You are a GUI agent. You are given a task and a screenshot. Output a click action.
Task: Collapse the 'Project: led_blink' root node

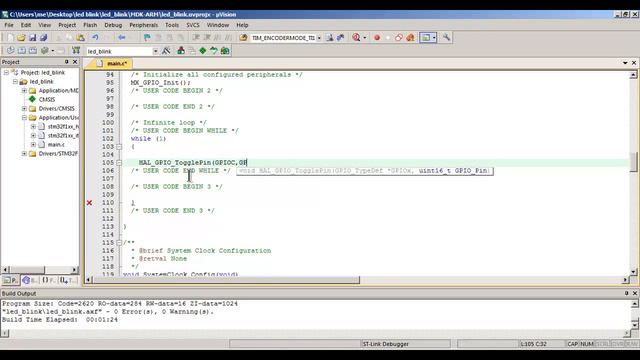[x=7, y=72]
